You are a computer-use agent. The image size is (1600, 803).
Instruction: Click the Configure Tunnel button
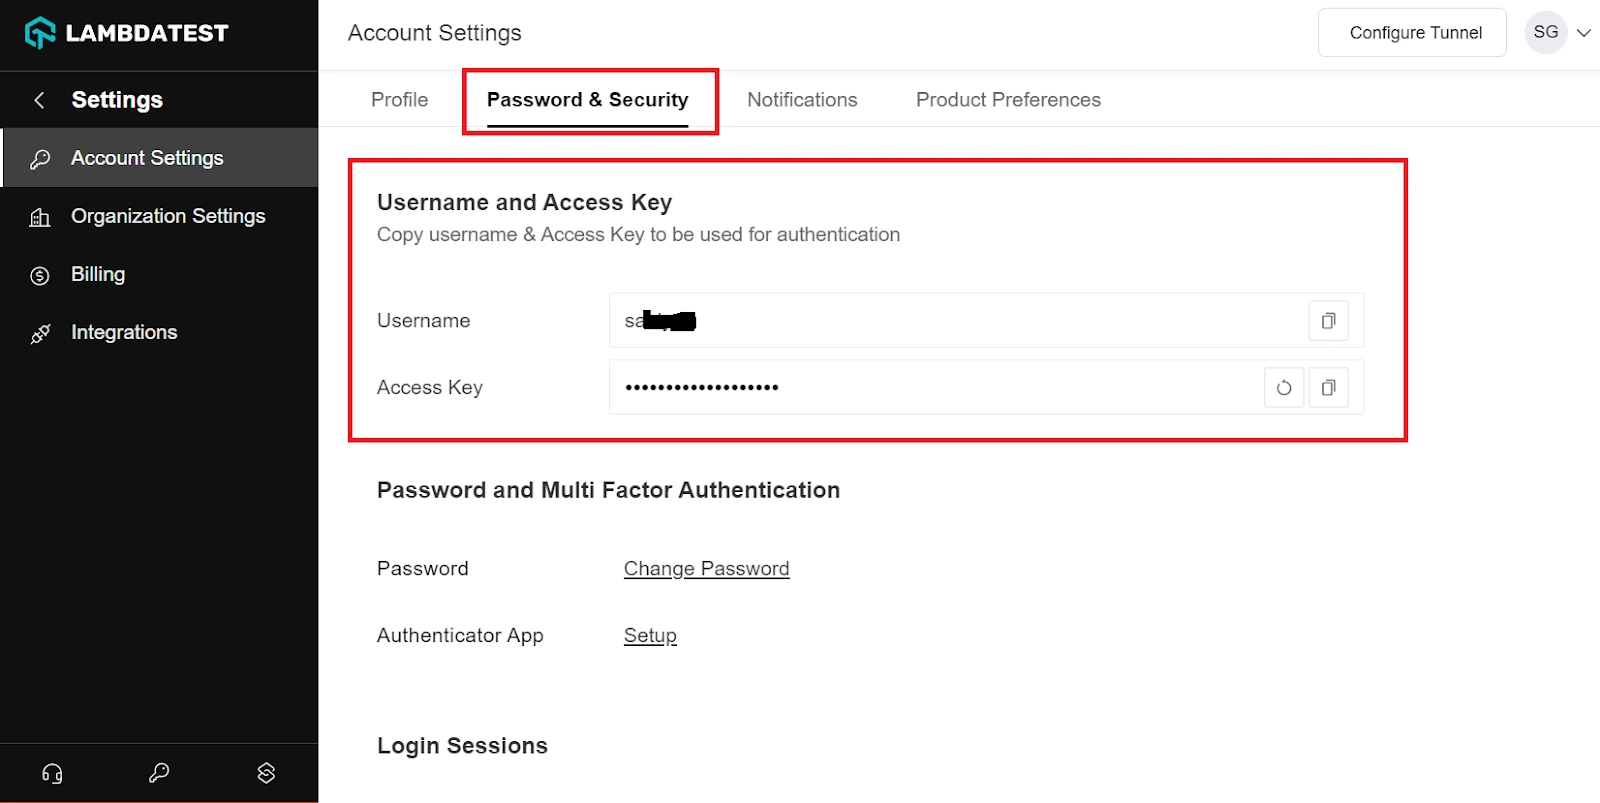pos(1415,33)
